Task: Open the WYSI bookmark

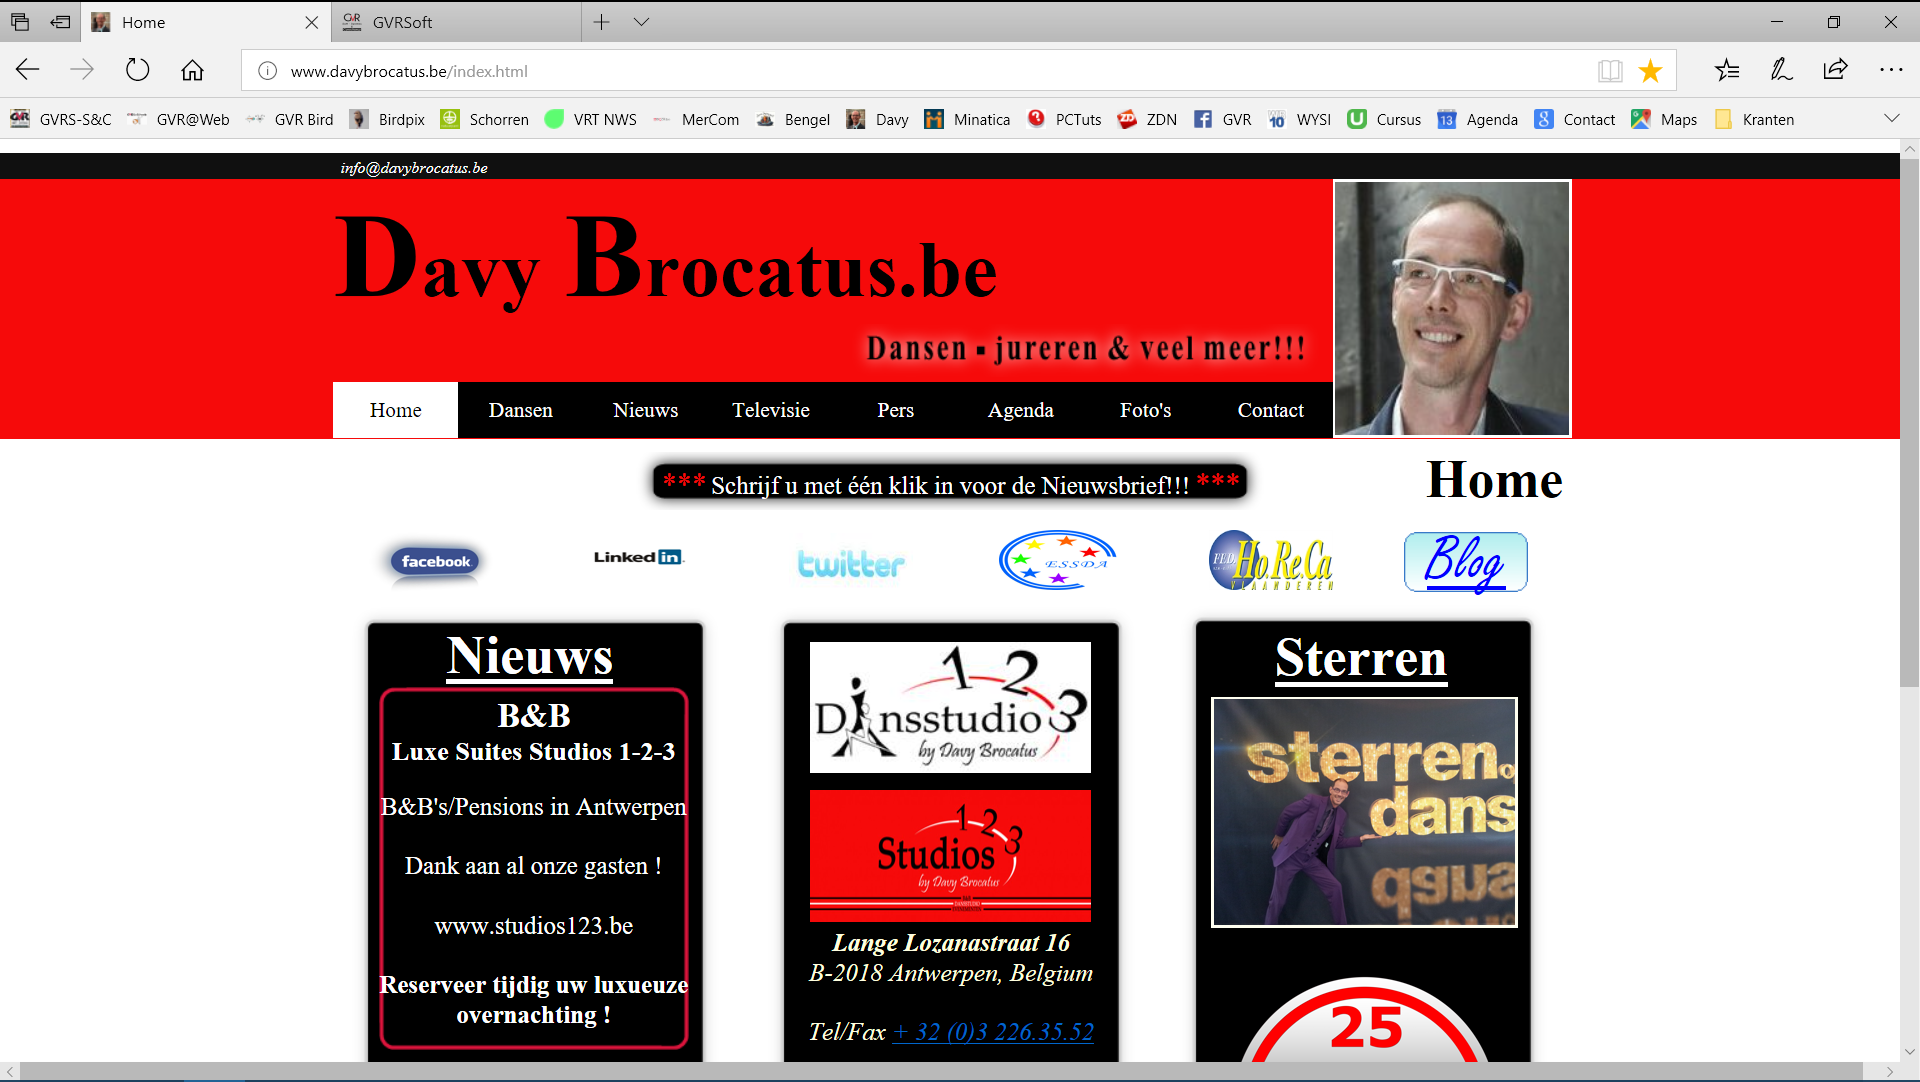Action: pos(1299,119)
